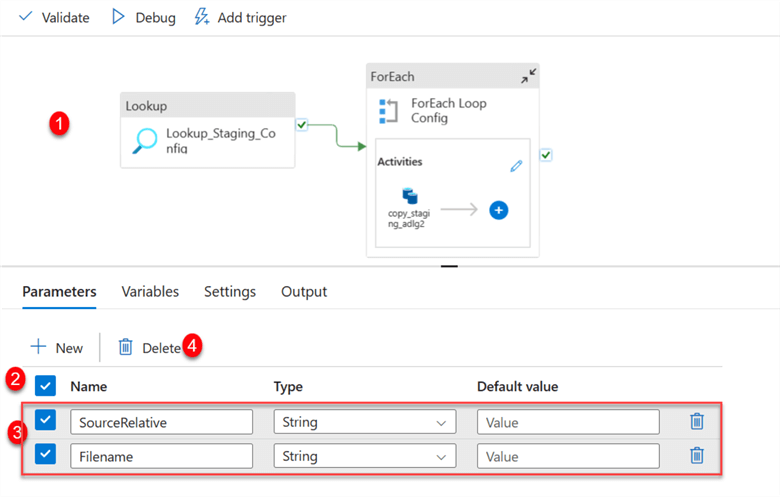
Task: Click the Debug pipeline button
Action: point(143,17)
